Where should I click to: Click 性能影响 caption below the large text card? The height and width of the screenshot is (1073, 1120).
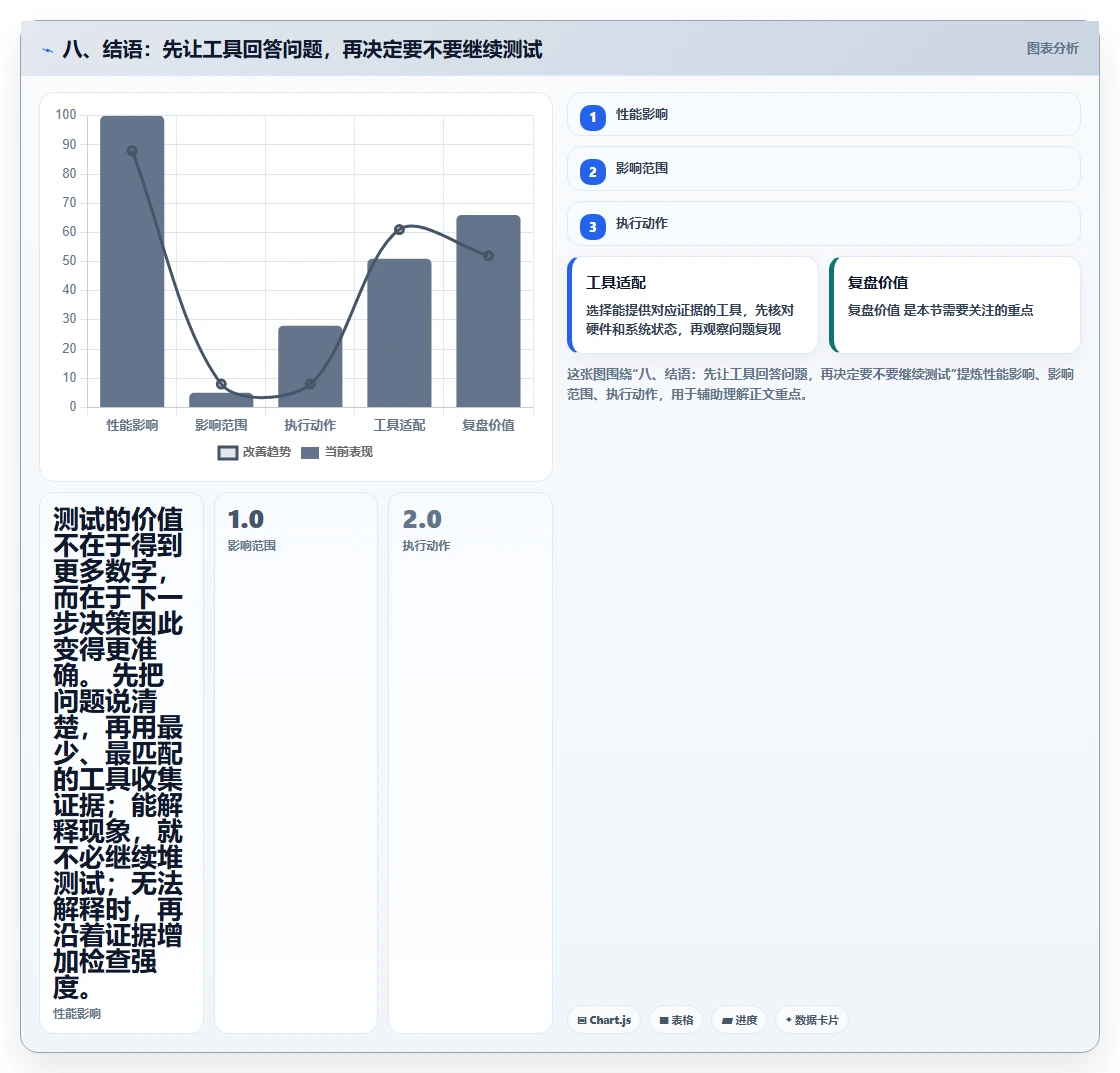77,1014
